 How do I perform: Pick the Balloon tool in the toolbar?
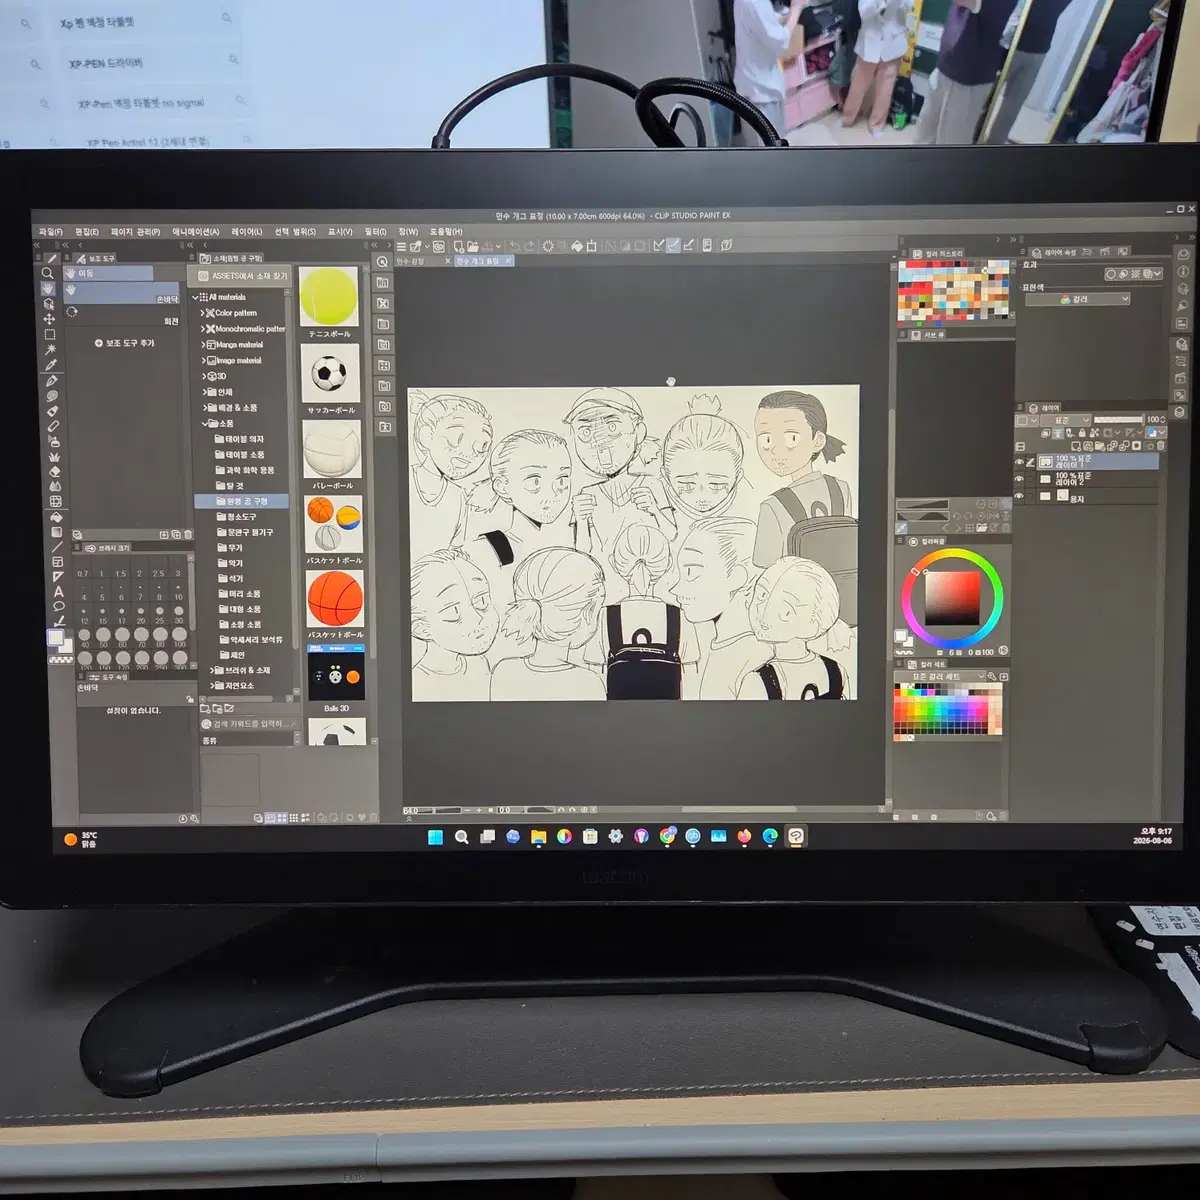click(59, 607)
